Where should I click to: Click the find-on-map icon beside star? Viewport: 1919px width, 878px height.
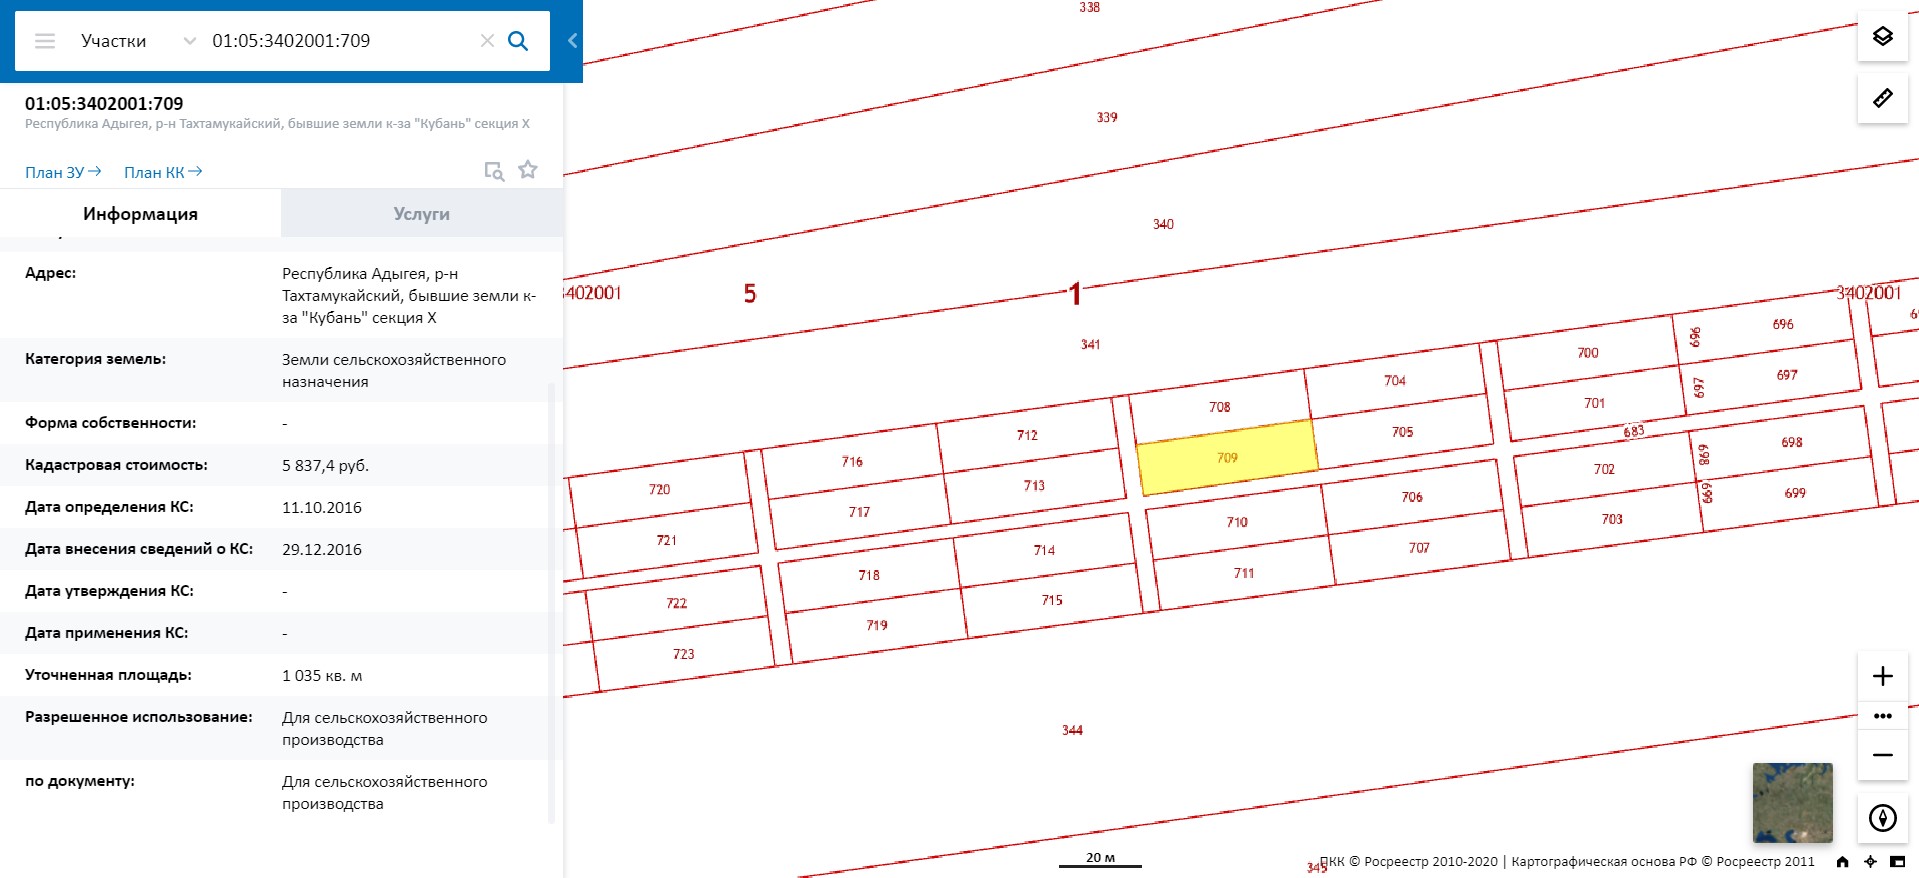[494, 171]
